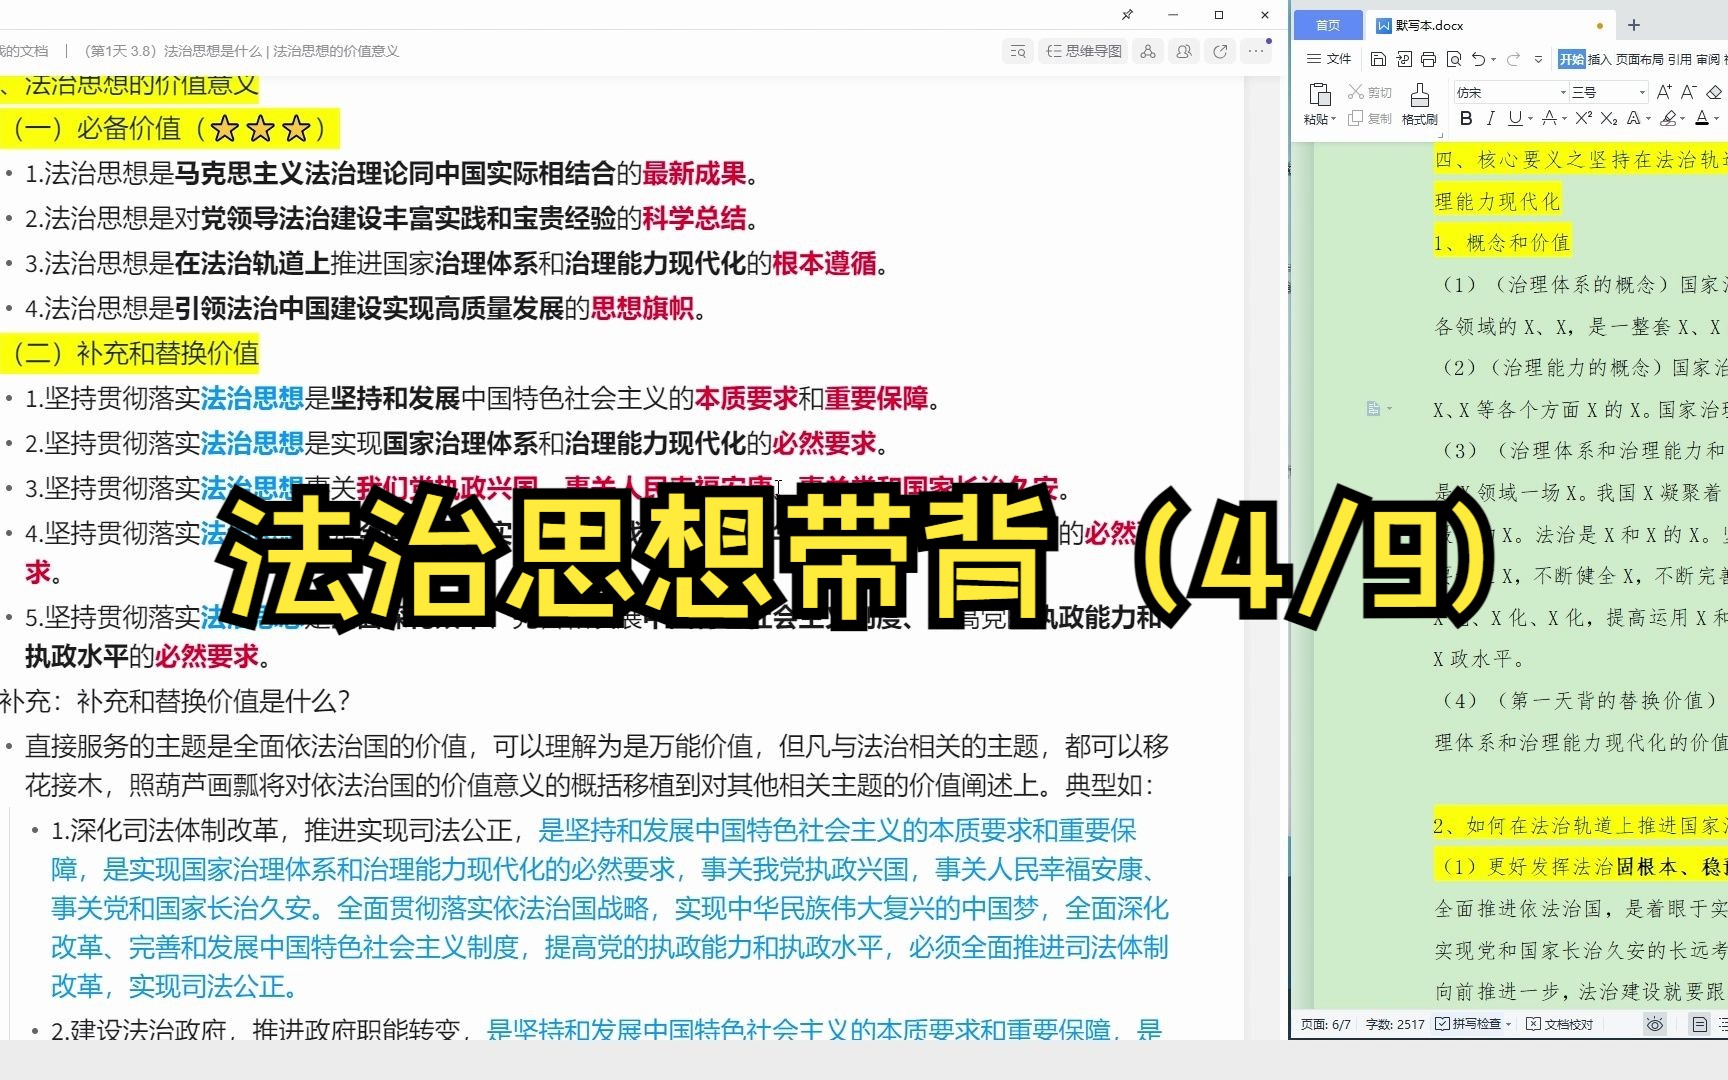Open the undo history dropdown arrow

1494,60
